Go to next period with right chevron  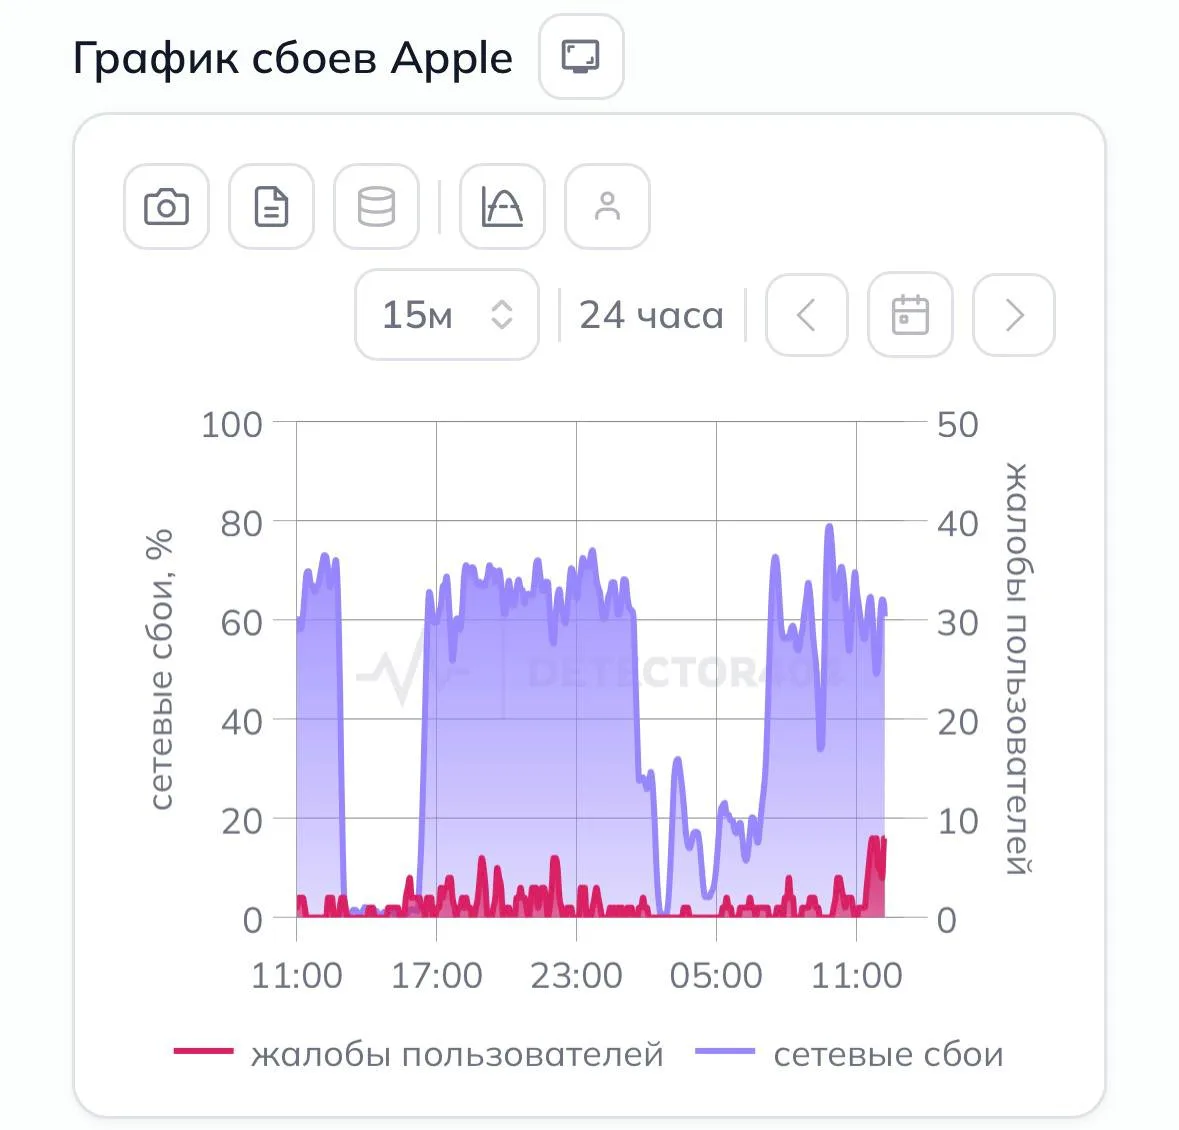click(1014, 315)
